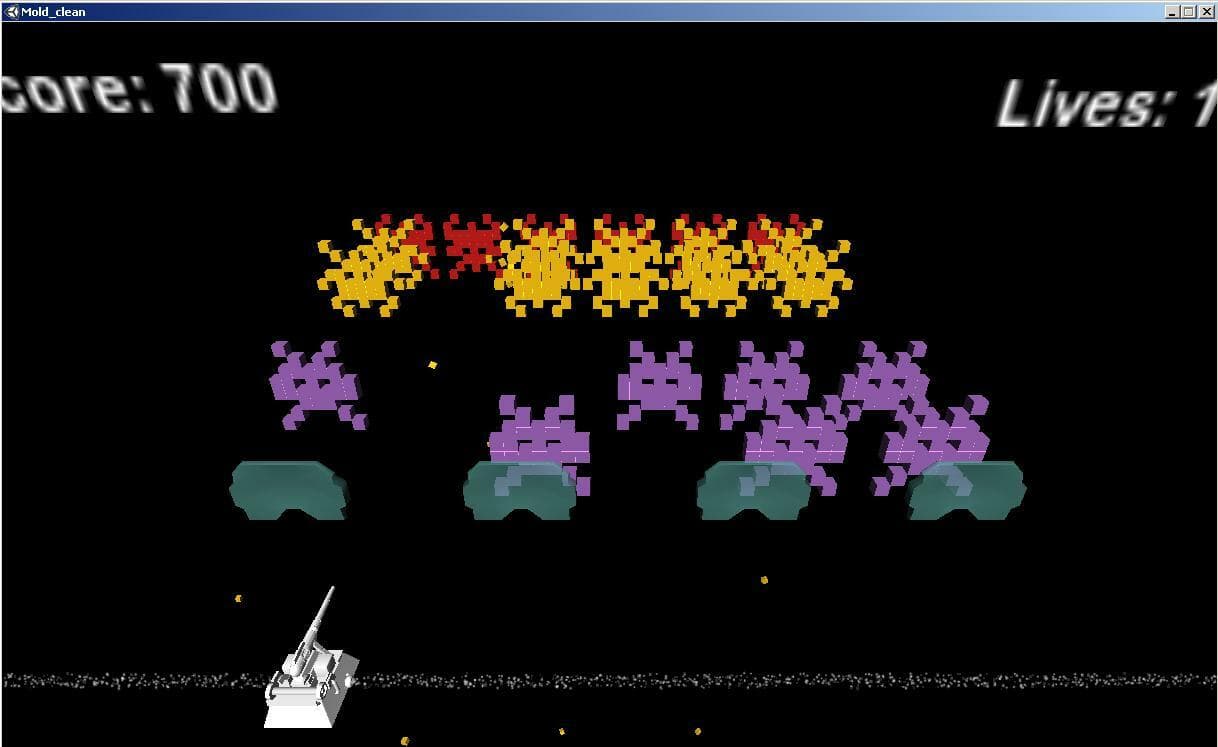
Task: Maximize the Mold_clean window
Action: [x=1188, y=11]
